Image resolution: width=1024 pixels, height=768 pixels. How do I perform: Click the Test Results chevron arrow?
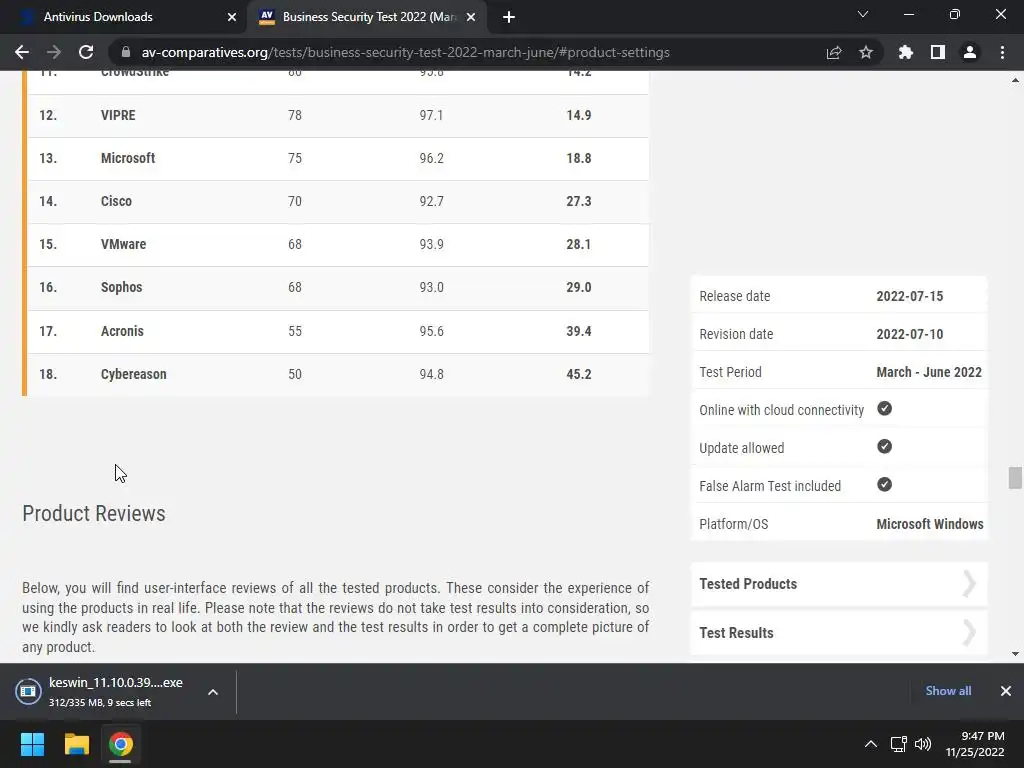tap(970, 633)
